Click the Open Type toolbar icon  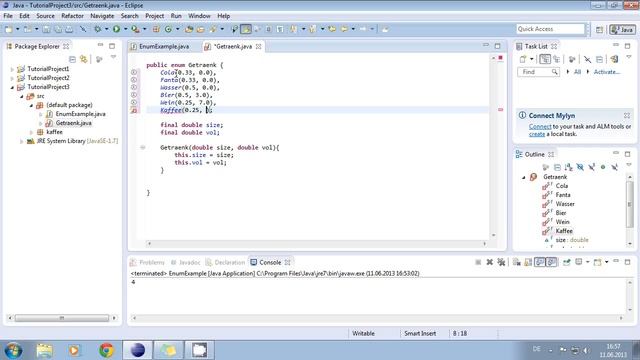[x=189, y=29]
